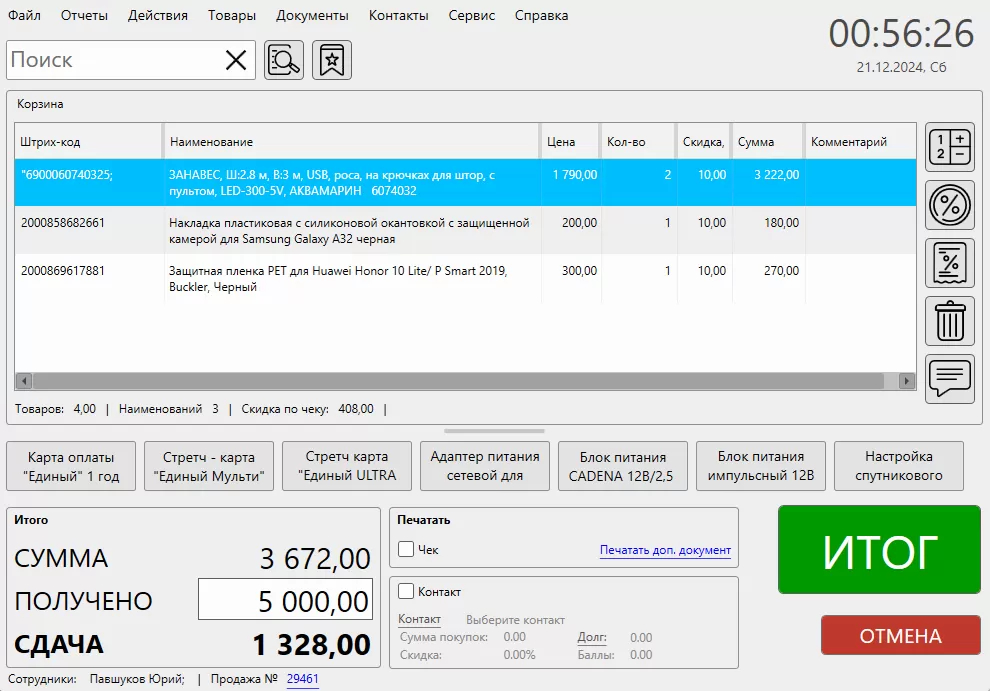Click the Скидка по чеку 408,00 value
The image size is (990, 691).
point(356,409)
